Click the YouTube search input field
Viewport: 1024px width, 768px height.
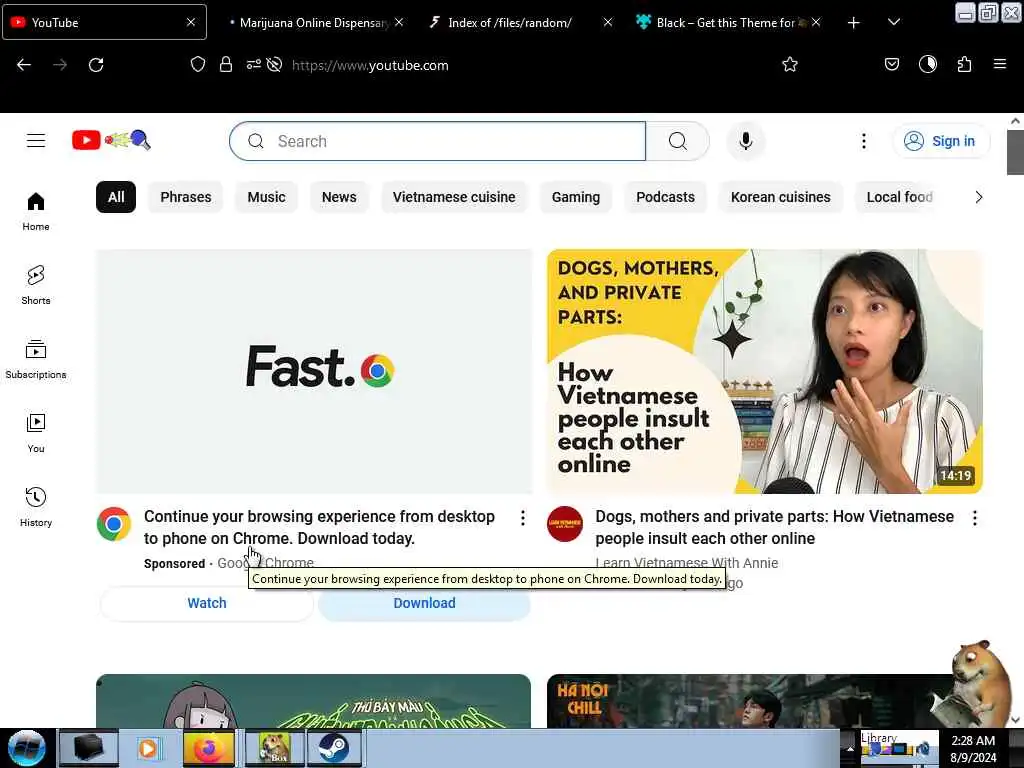437,141
